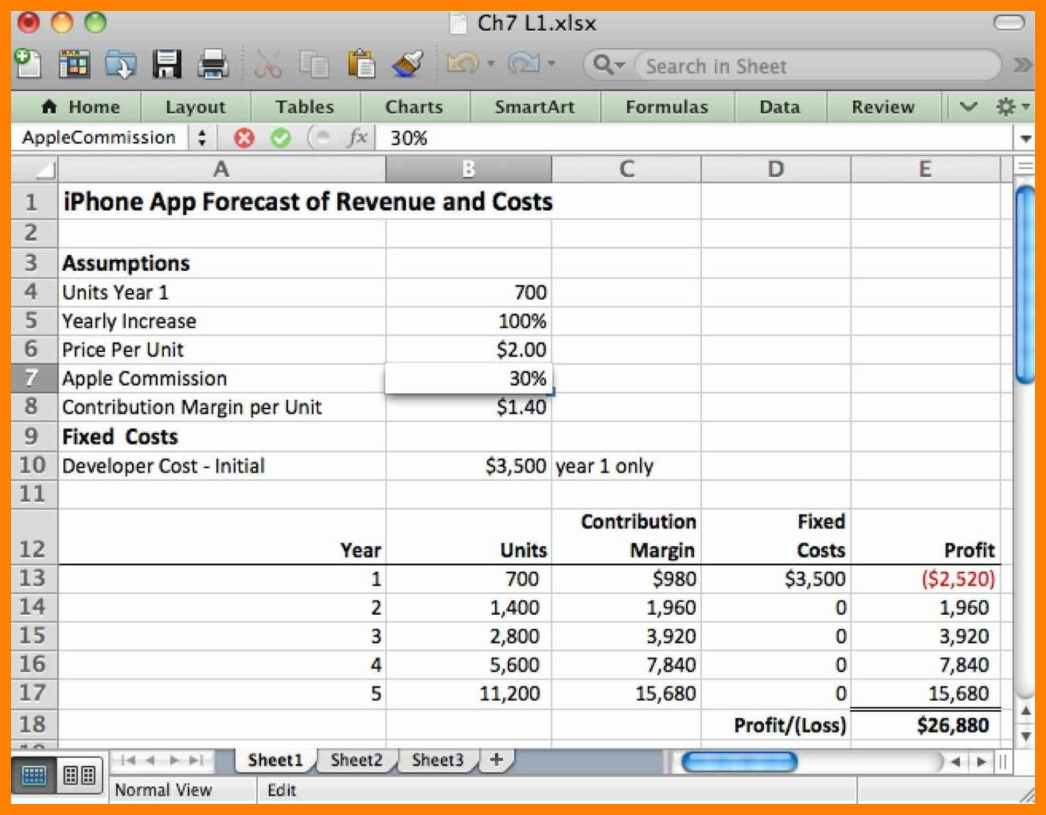
Task: Collapse the ribbon with chevron
Action: tap(968, 107)
